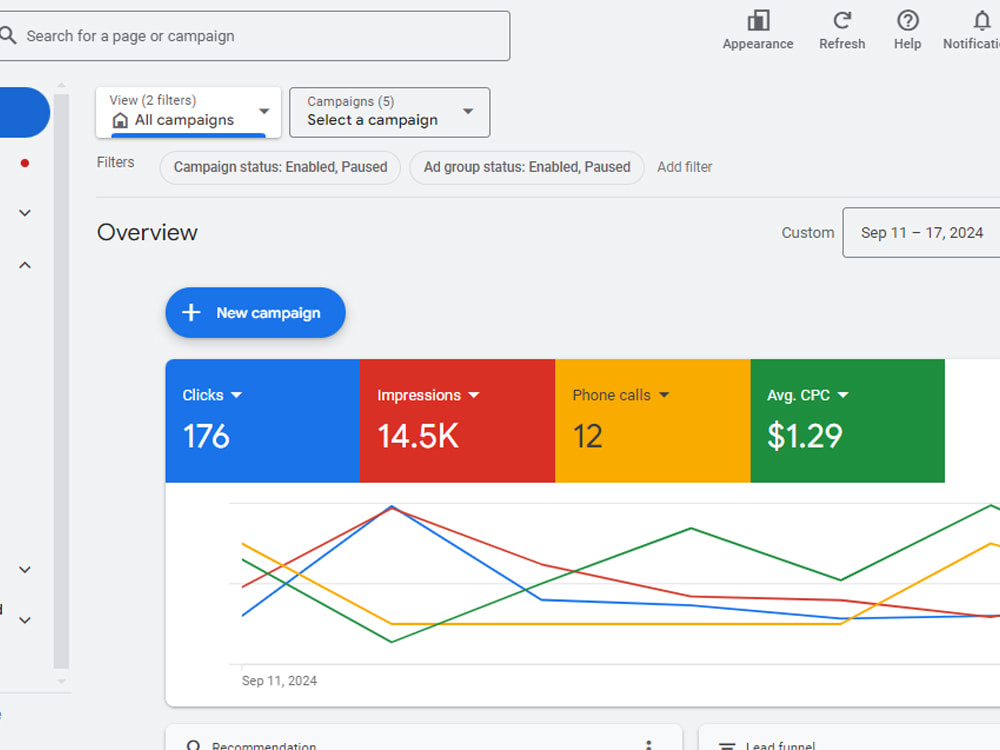Click the 12 phone calls value

[x=587, y=436]
